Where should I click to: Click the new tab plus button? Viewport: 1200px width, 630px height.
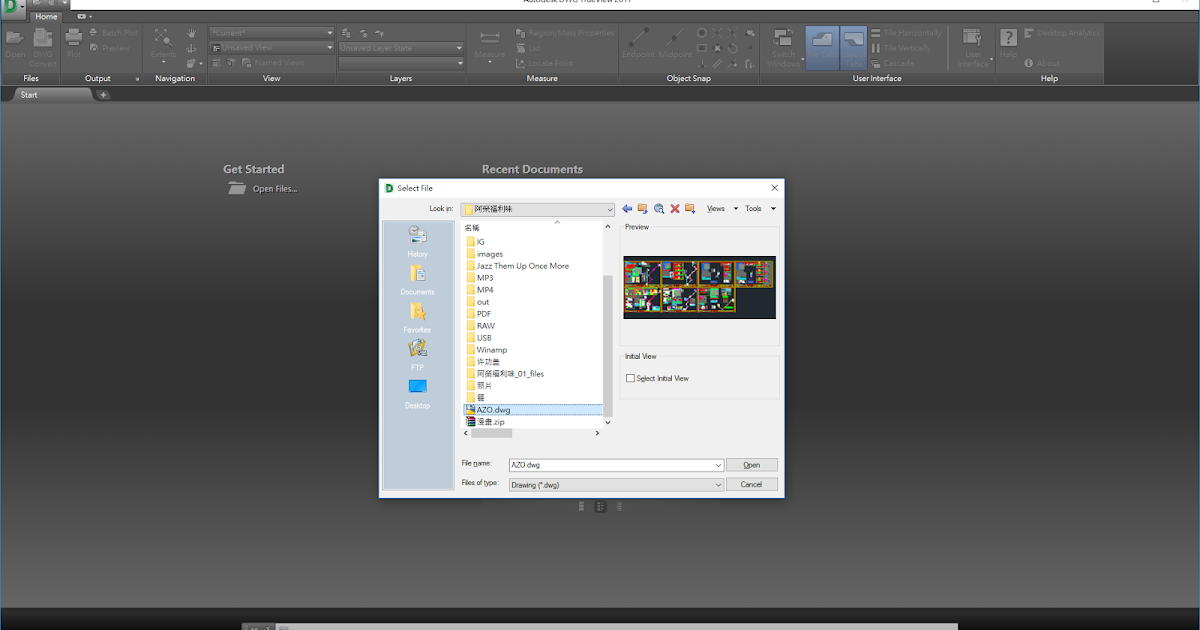coord(103,94)
